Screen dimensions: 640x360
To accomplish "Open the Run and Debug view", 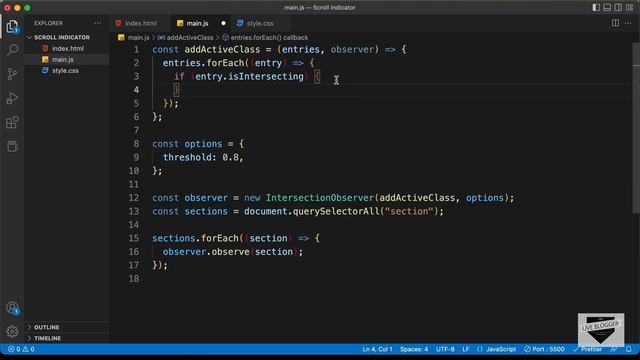I will point(12,98).
